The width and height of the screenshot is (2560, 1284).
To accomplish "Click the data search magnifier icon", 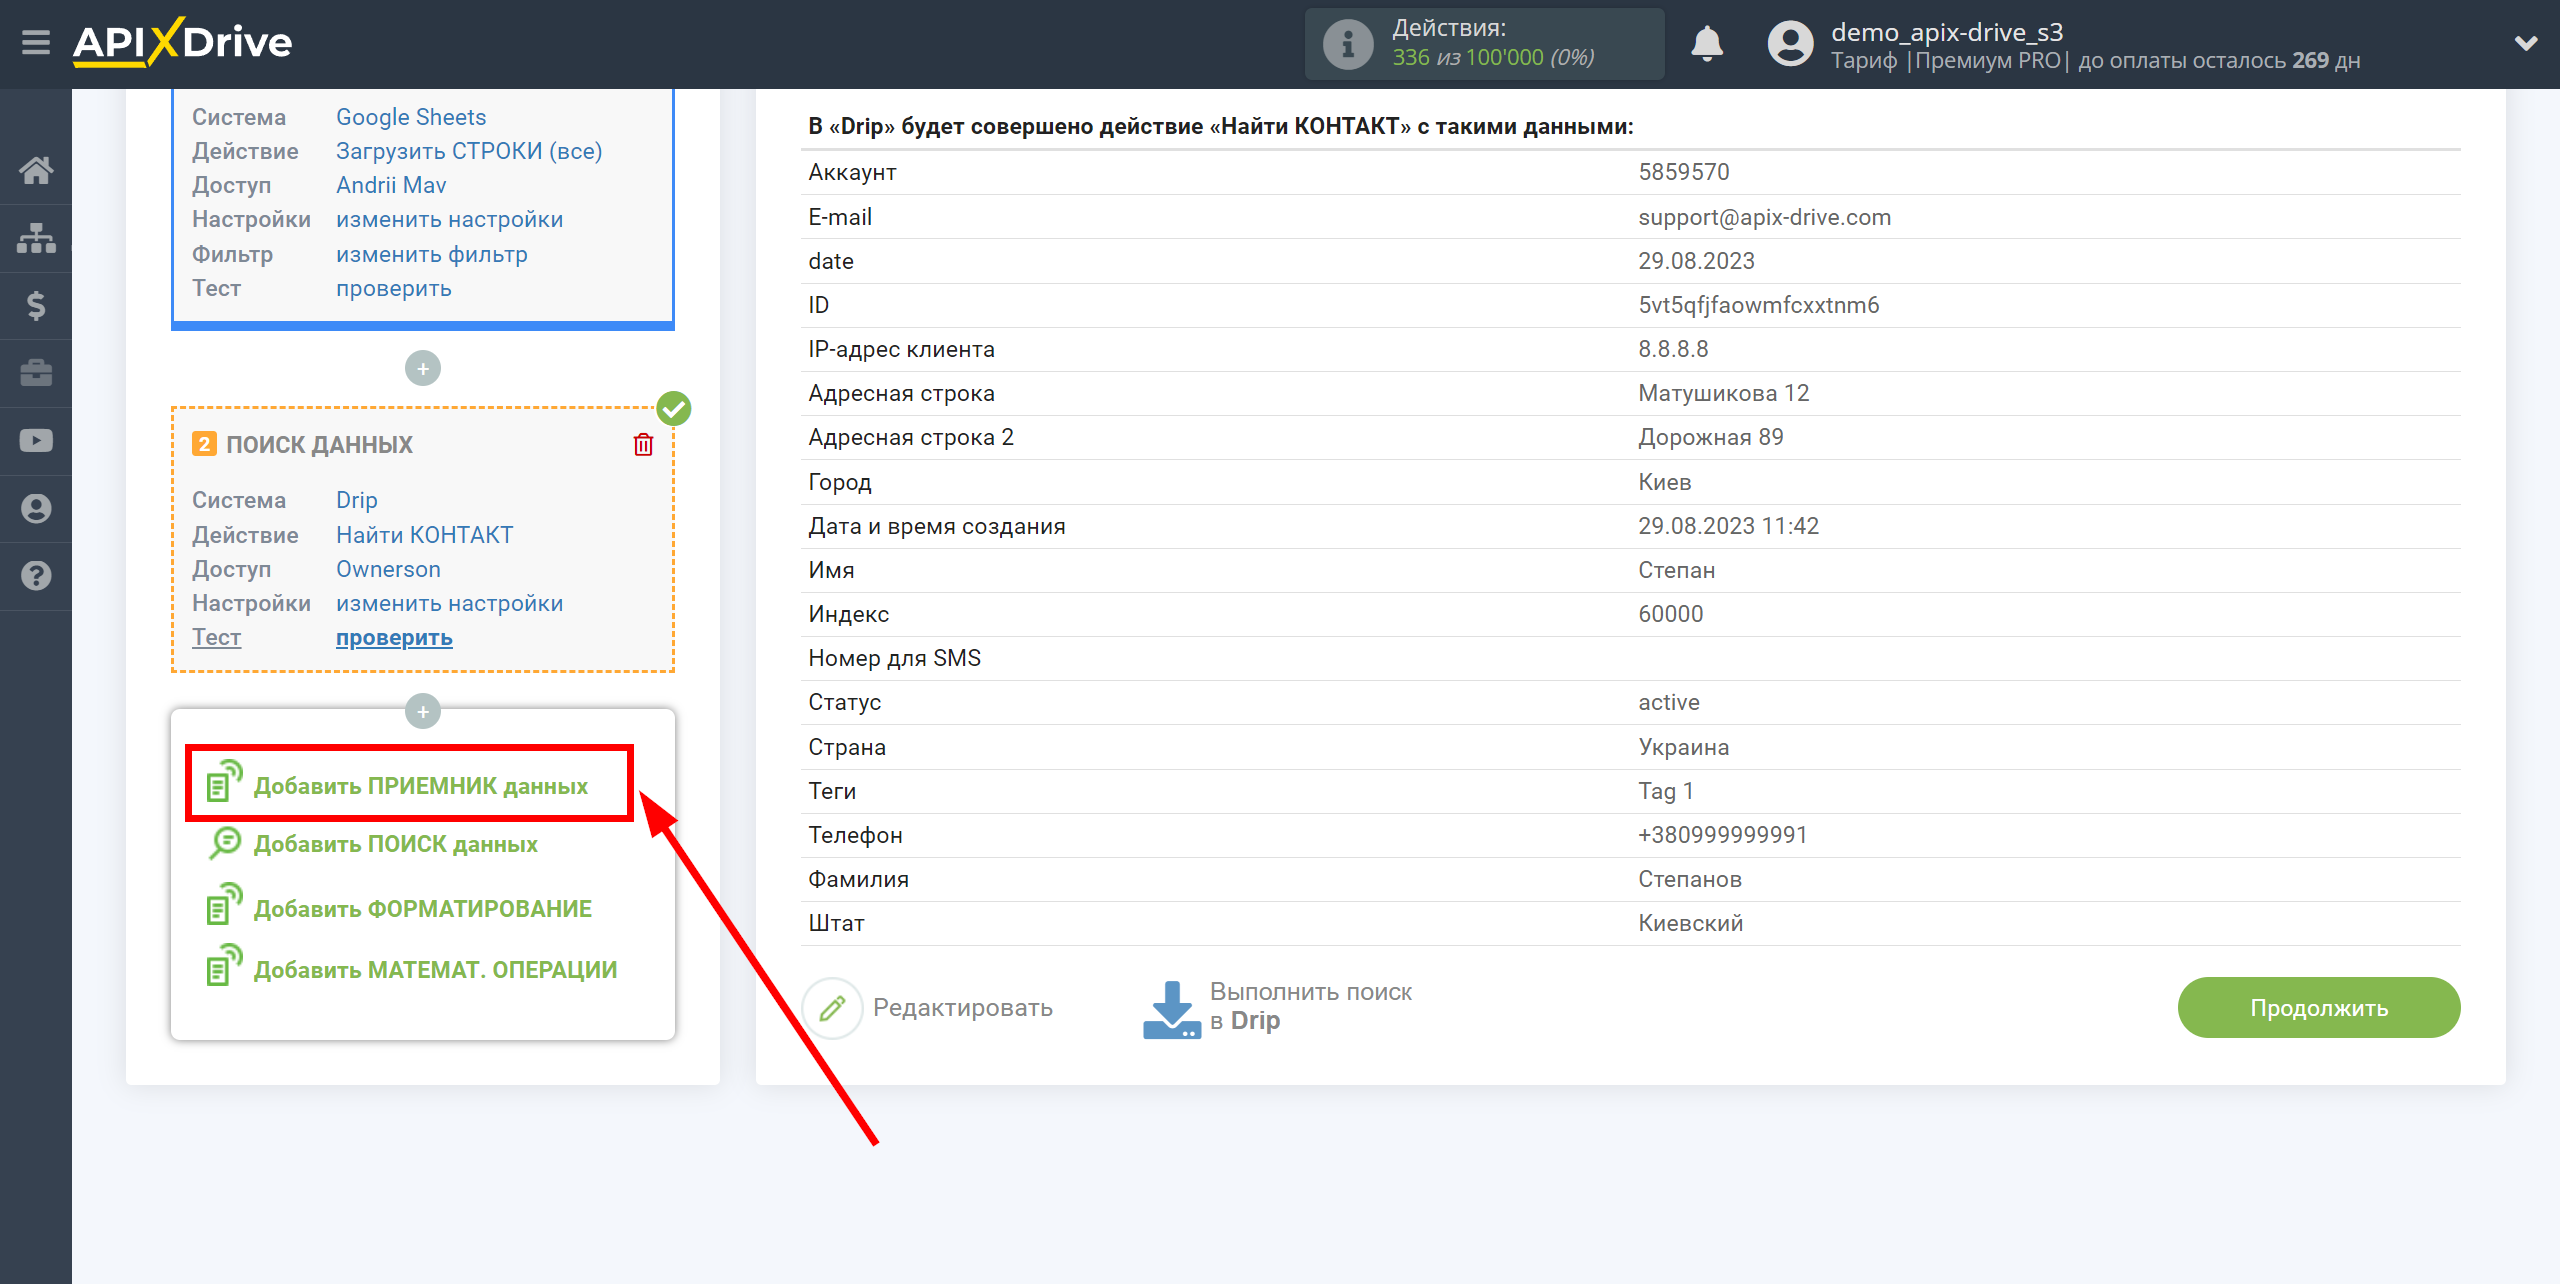I will [x=224, y=843].
